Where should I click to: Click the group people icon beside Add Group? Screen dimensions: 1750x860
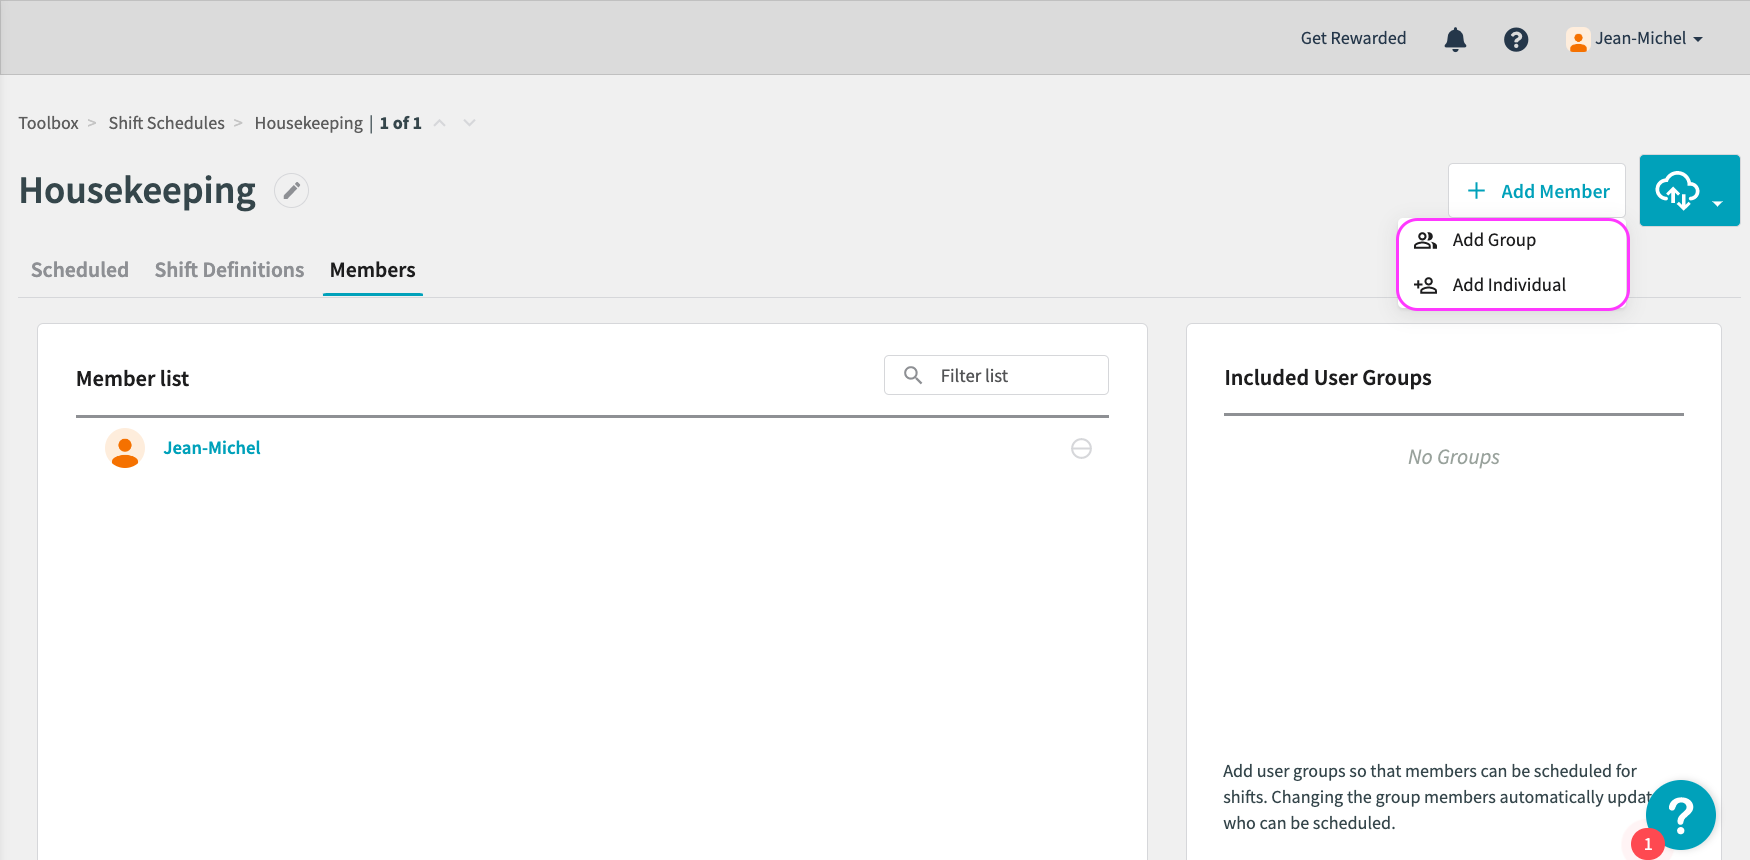[x=1425, y=240]
